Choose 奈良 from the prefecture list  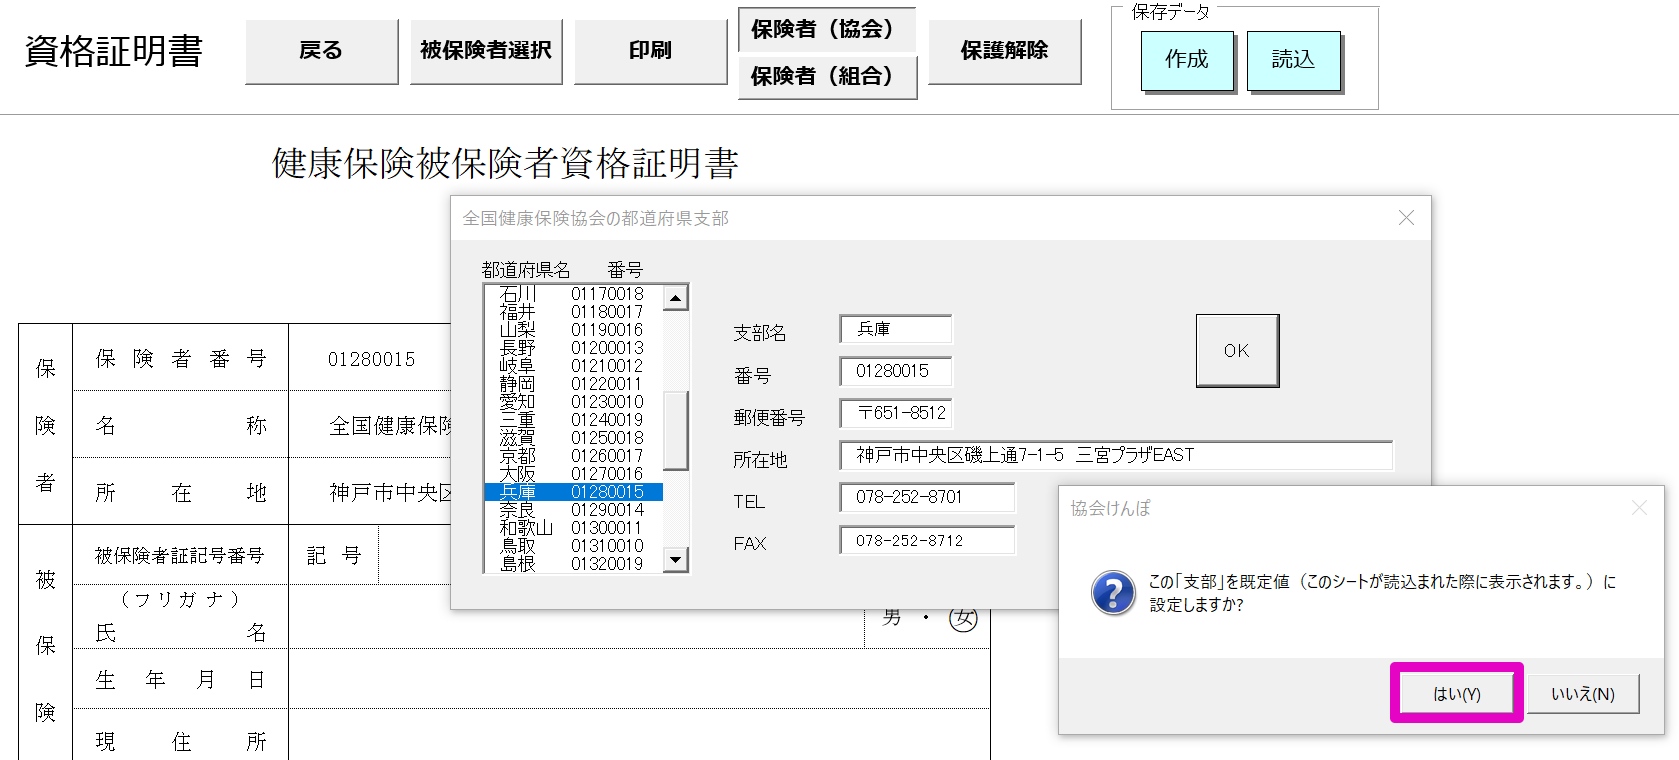pos(572,510)
